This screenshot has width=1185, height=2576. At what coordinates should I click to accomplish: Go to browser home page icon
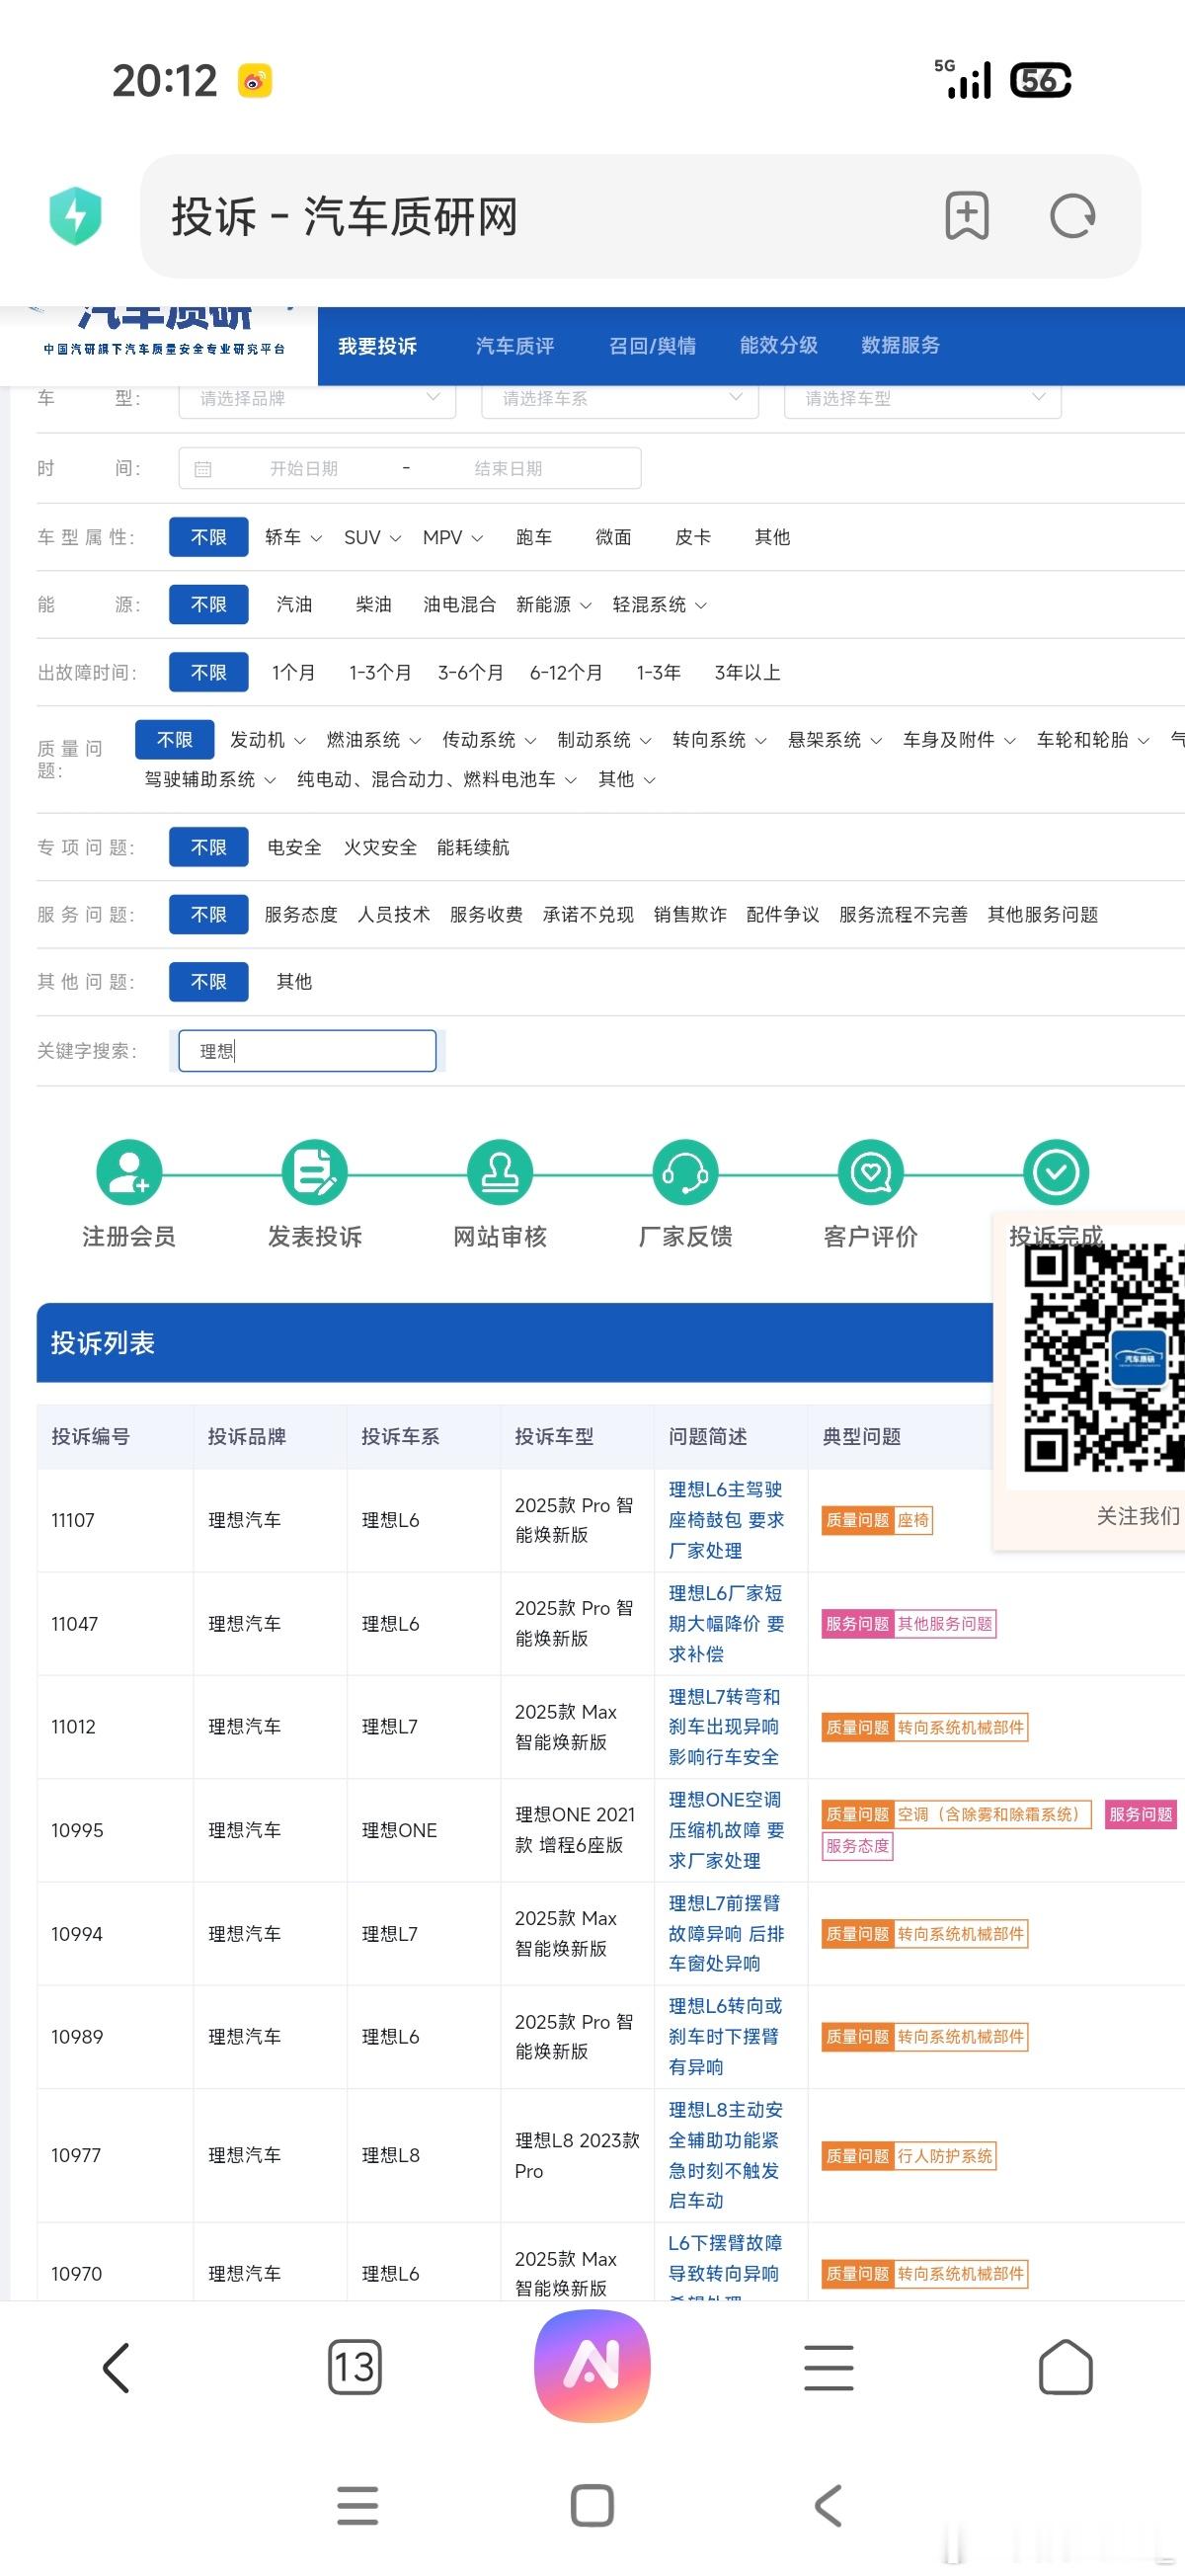coord(1065,2366)
